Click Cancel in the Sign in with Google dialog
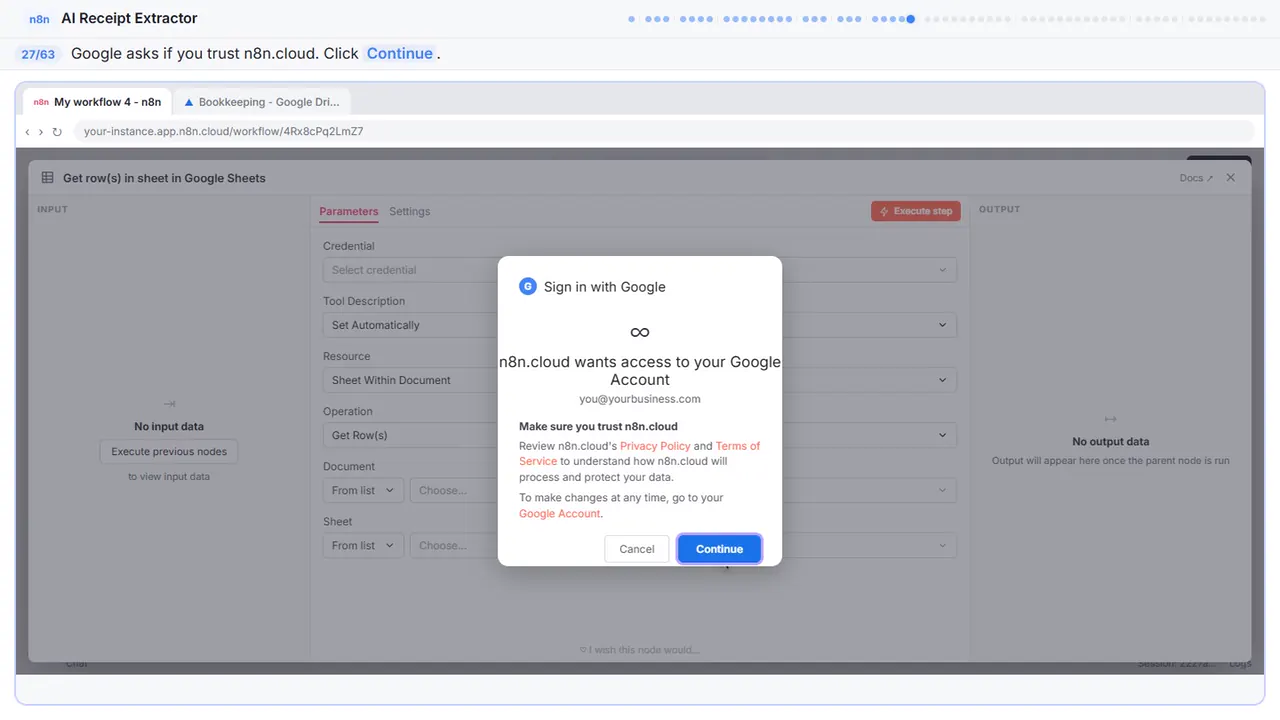This screenshot has height=720, width=1280. point(636,549)
